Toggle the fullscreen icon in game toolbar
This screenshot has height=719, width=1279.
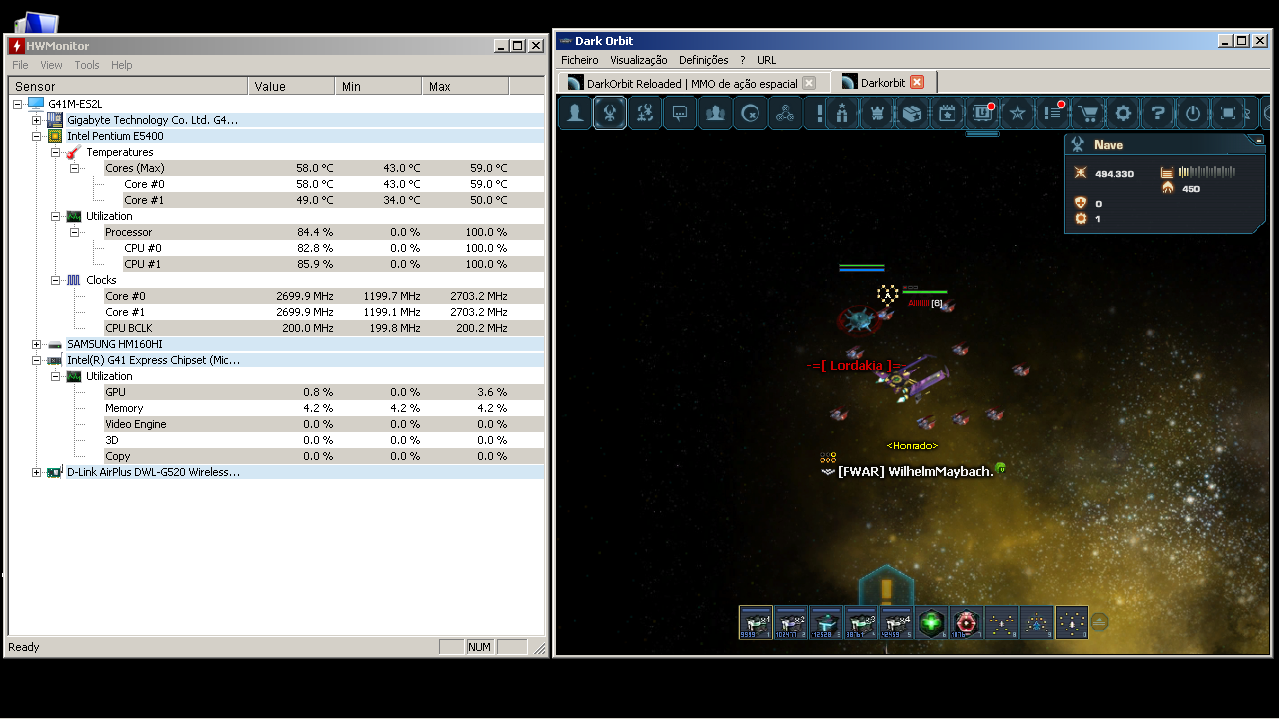point(1228,113)
